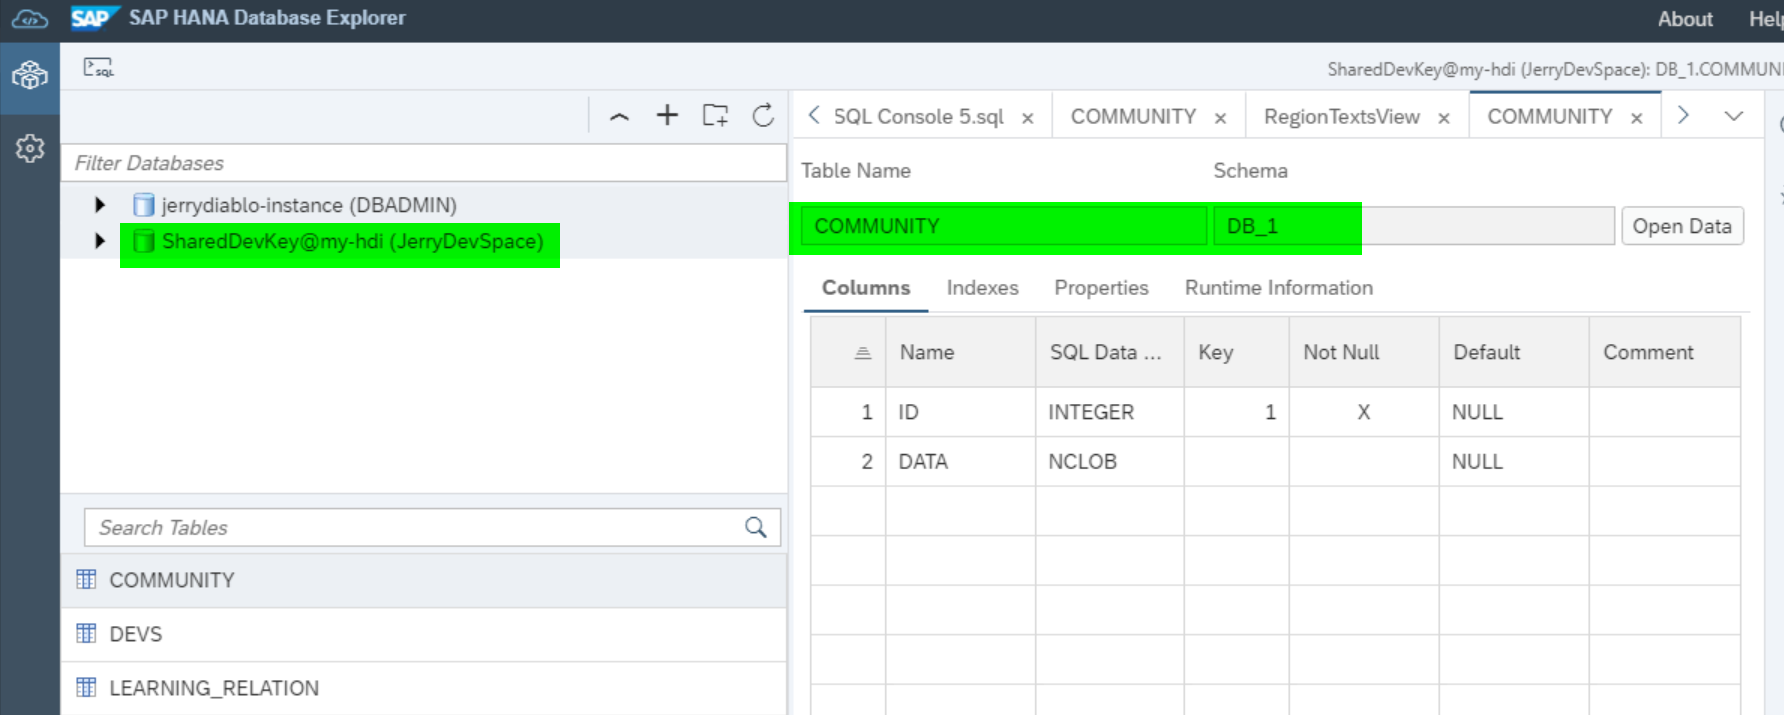Add a database using the plus icon

[x=667, y=115]
